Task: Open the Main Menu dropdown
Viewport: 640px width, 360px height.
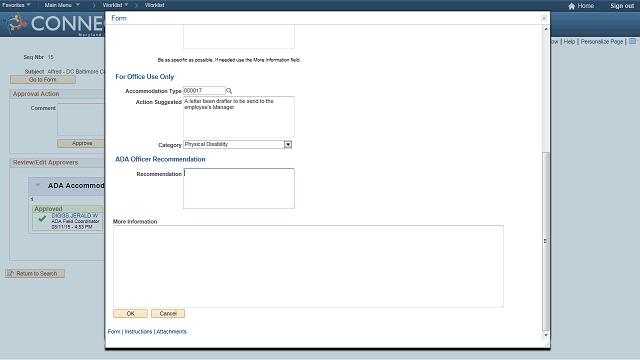Action: click(x=62, y=5)
